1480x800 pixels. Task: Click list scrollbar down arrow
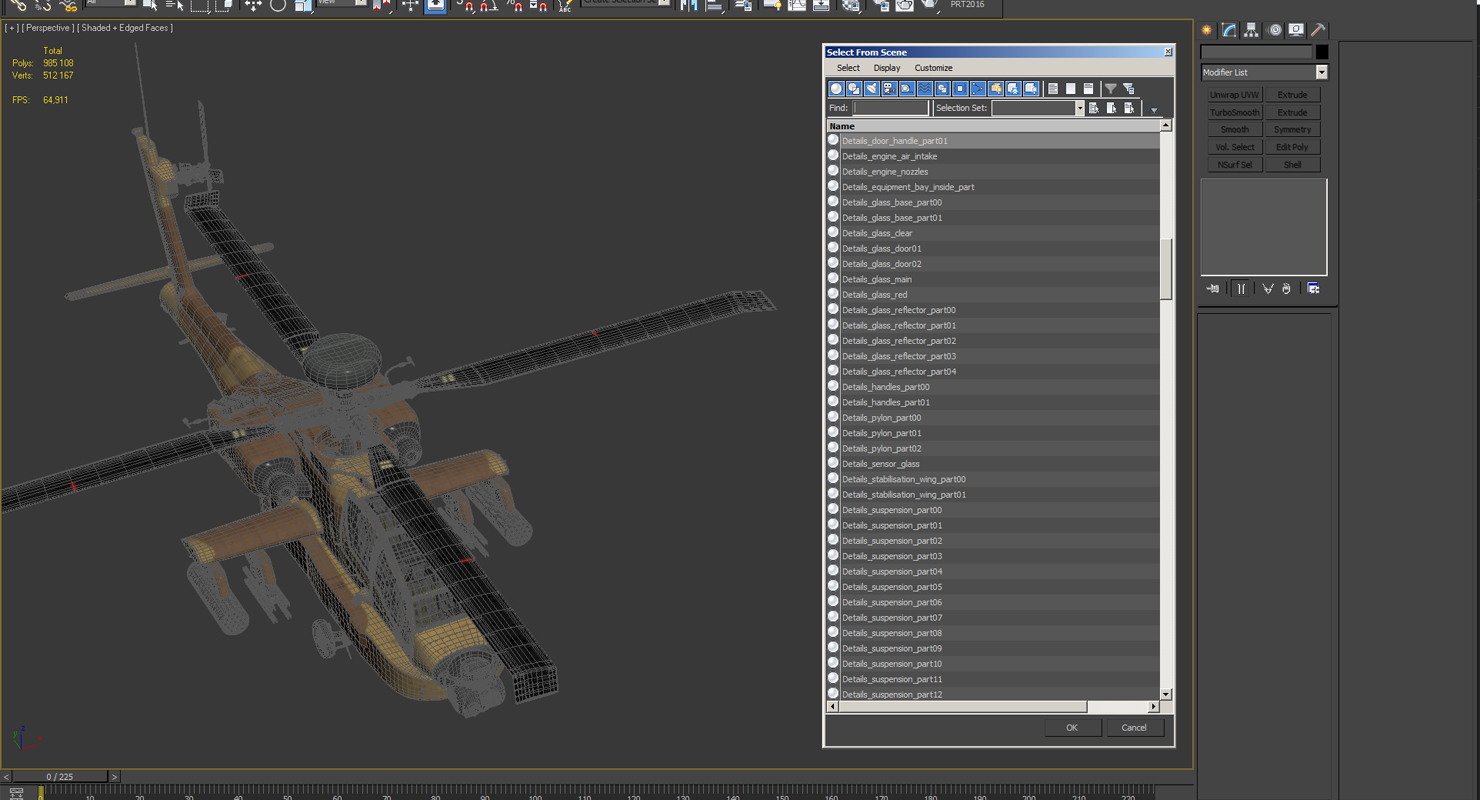click(x=1166, y=694)
